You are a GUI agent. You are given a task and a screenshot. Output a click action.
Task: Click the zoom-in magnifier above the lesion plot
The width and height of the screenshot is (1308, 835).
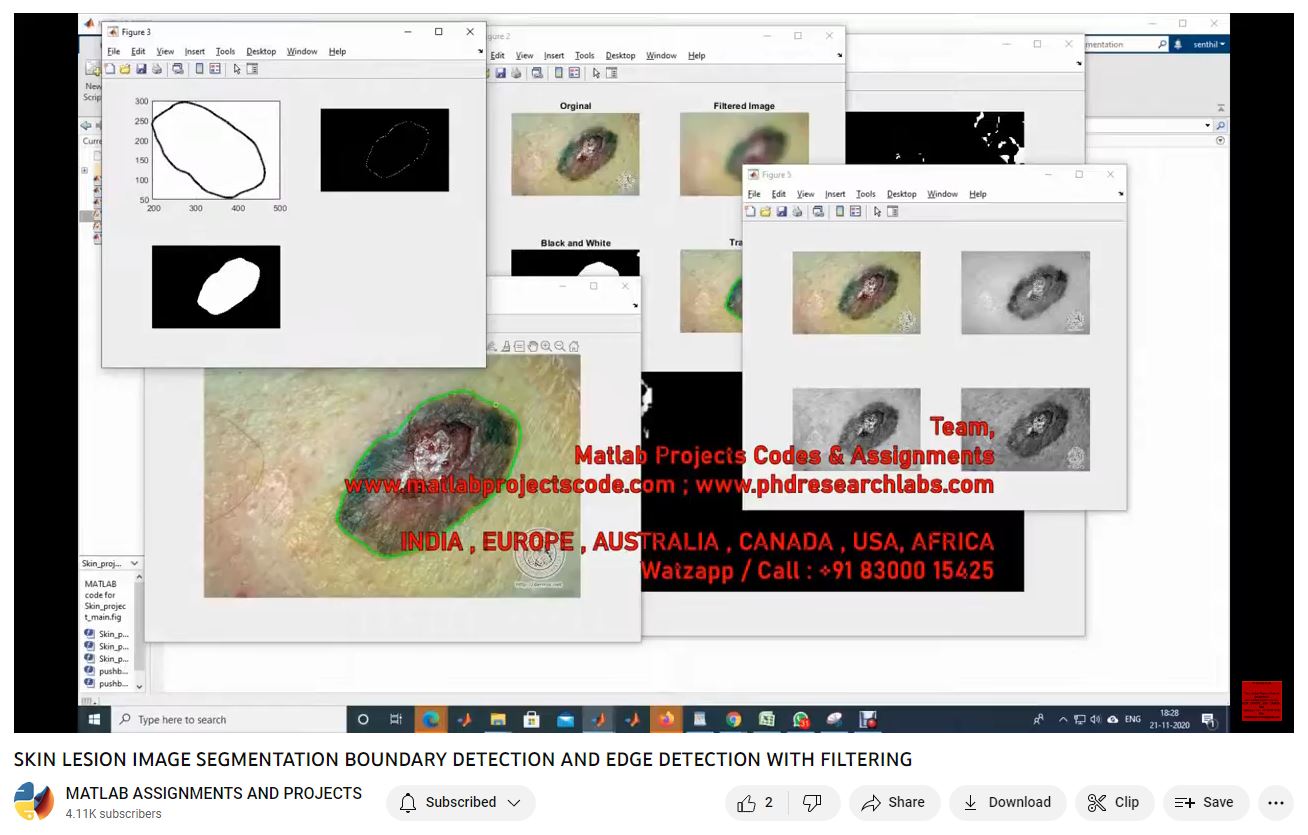click(546, 346)
